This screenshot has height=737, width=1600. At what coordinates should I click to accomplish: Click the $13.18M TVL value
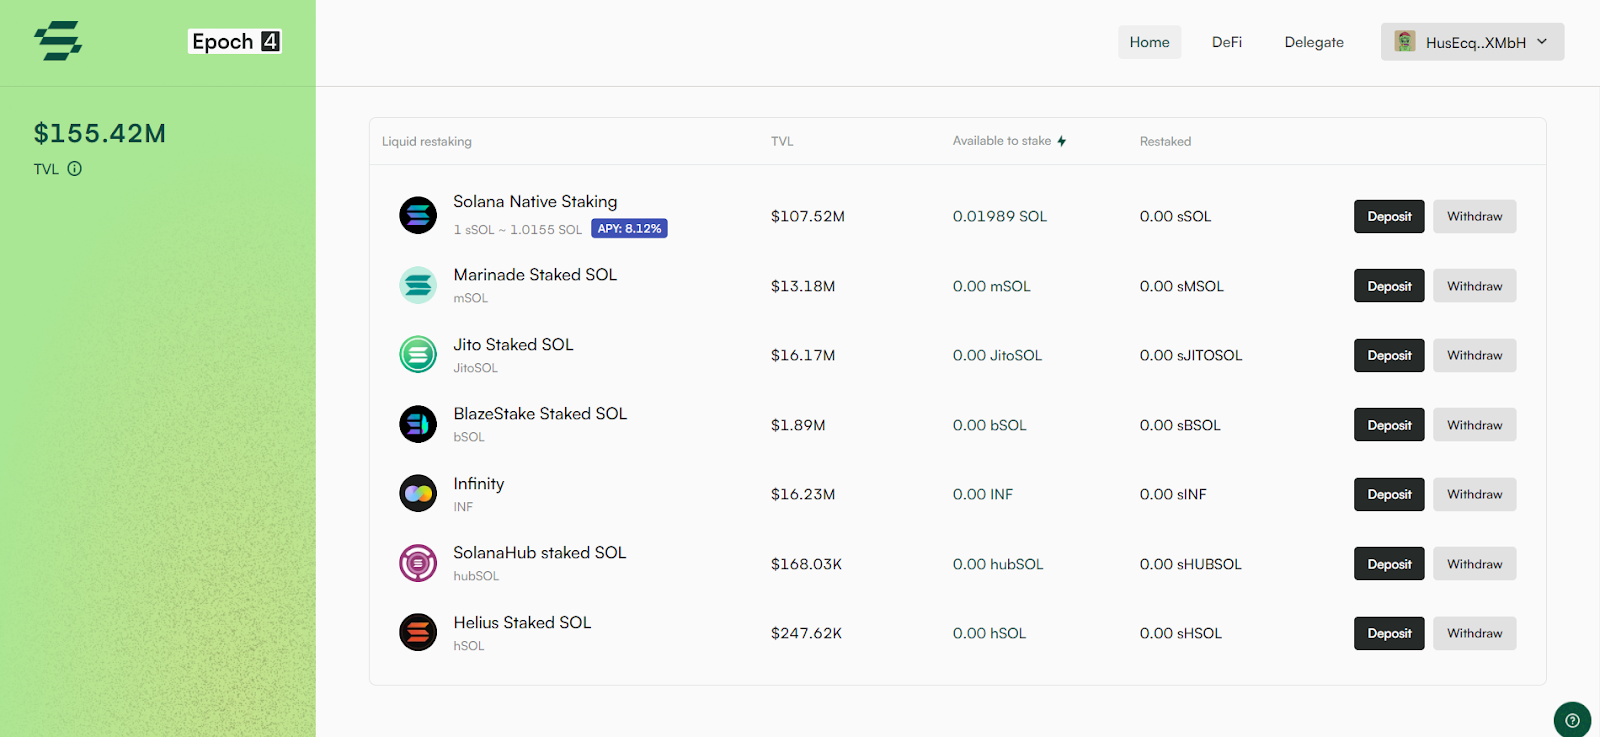[x=803, y=286]
